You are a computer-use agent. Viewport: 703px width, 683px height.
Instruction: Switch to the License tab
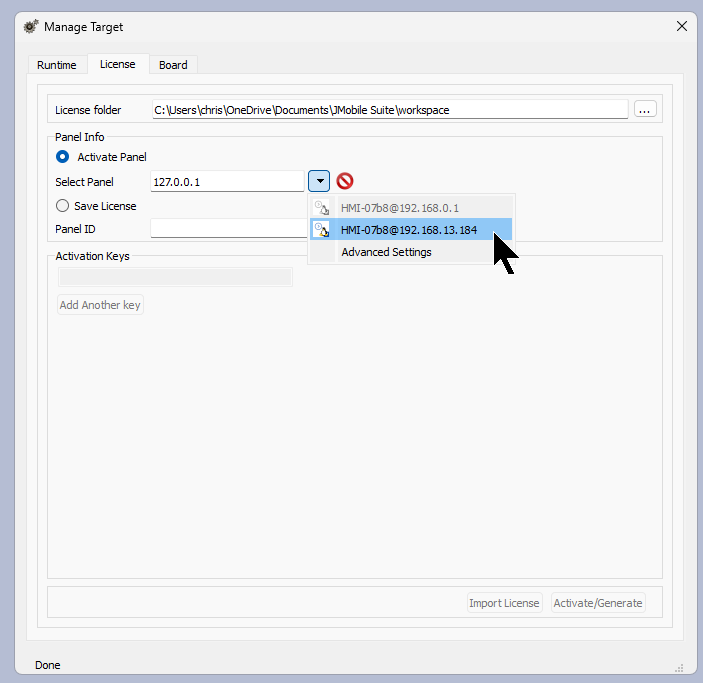tap(117, 64)
